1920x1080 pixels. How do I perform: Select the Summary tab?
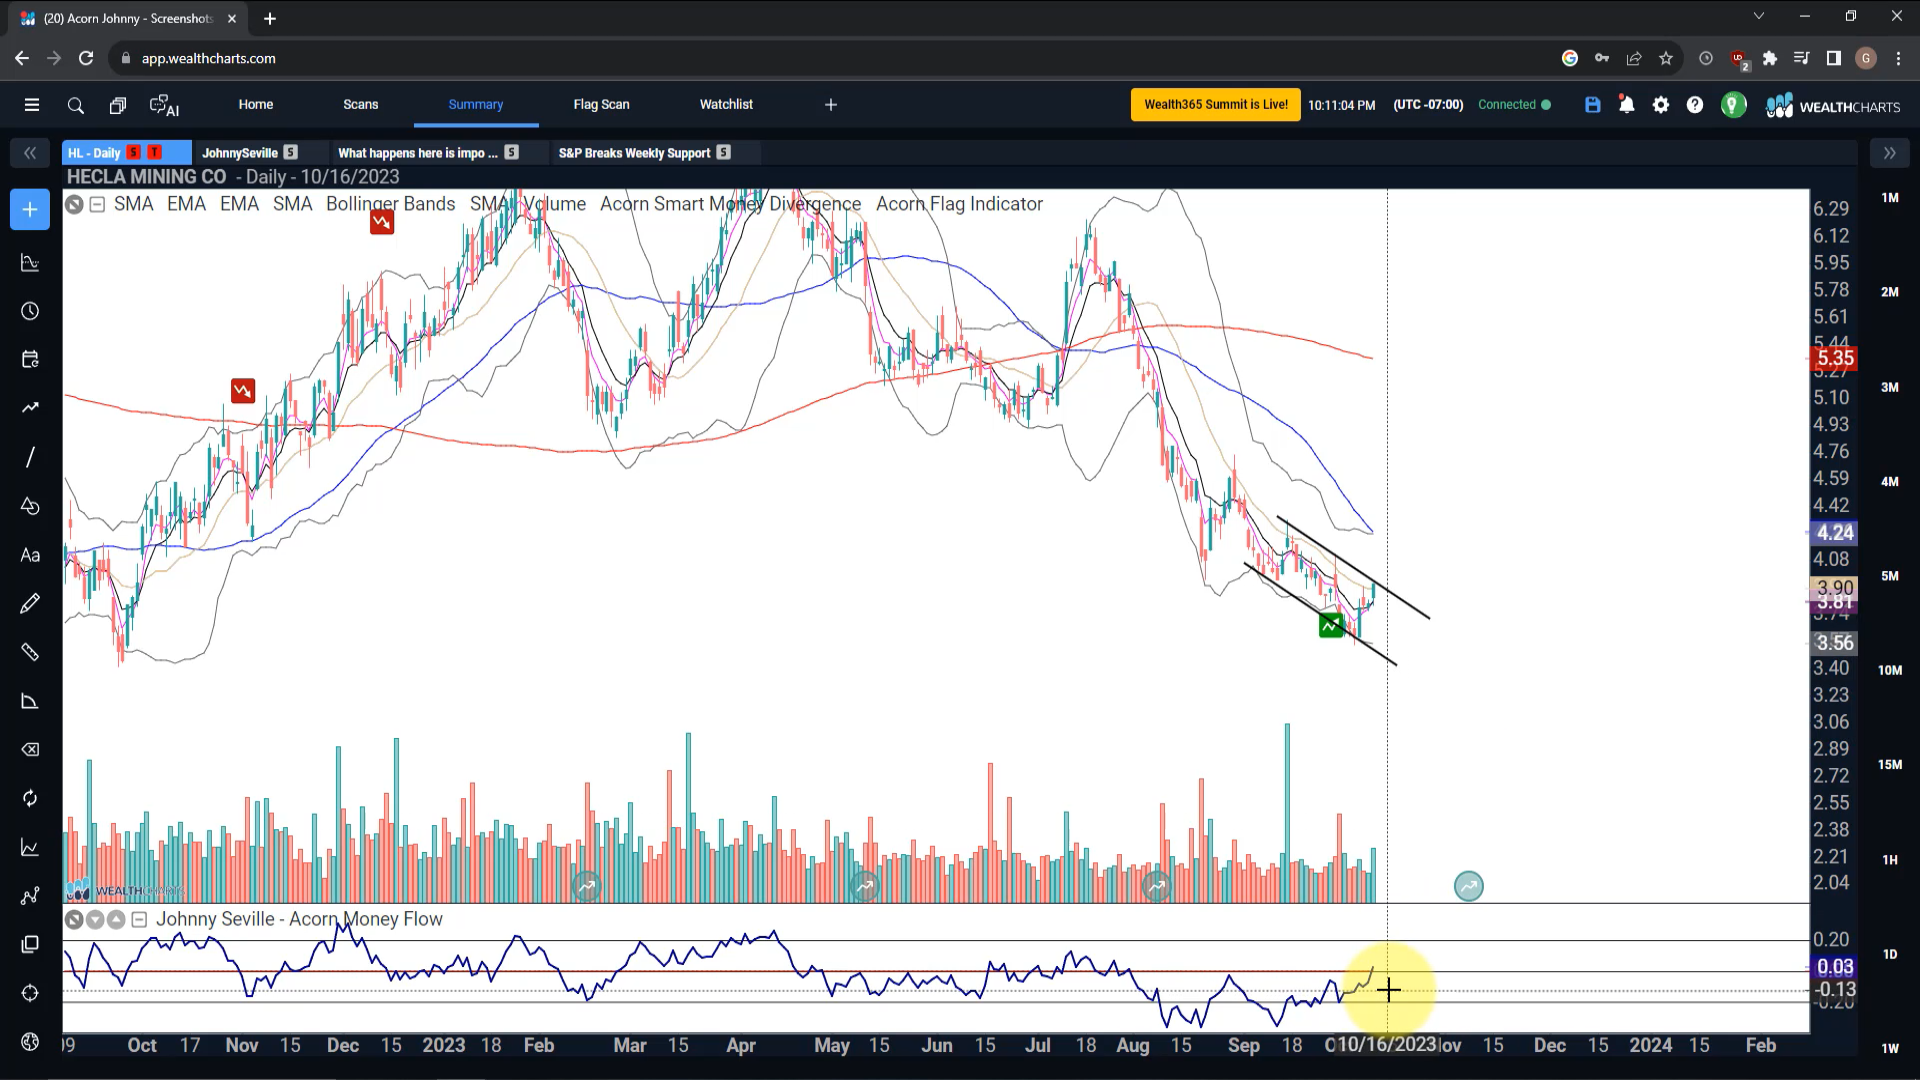(x=476, y=105)
